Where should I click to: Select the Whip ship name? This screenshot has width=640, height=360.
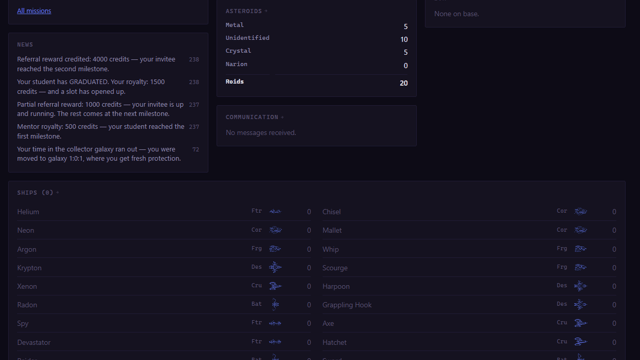(330, 249)
